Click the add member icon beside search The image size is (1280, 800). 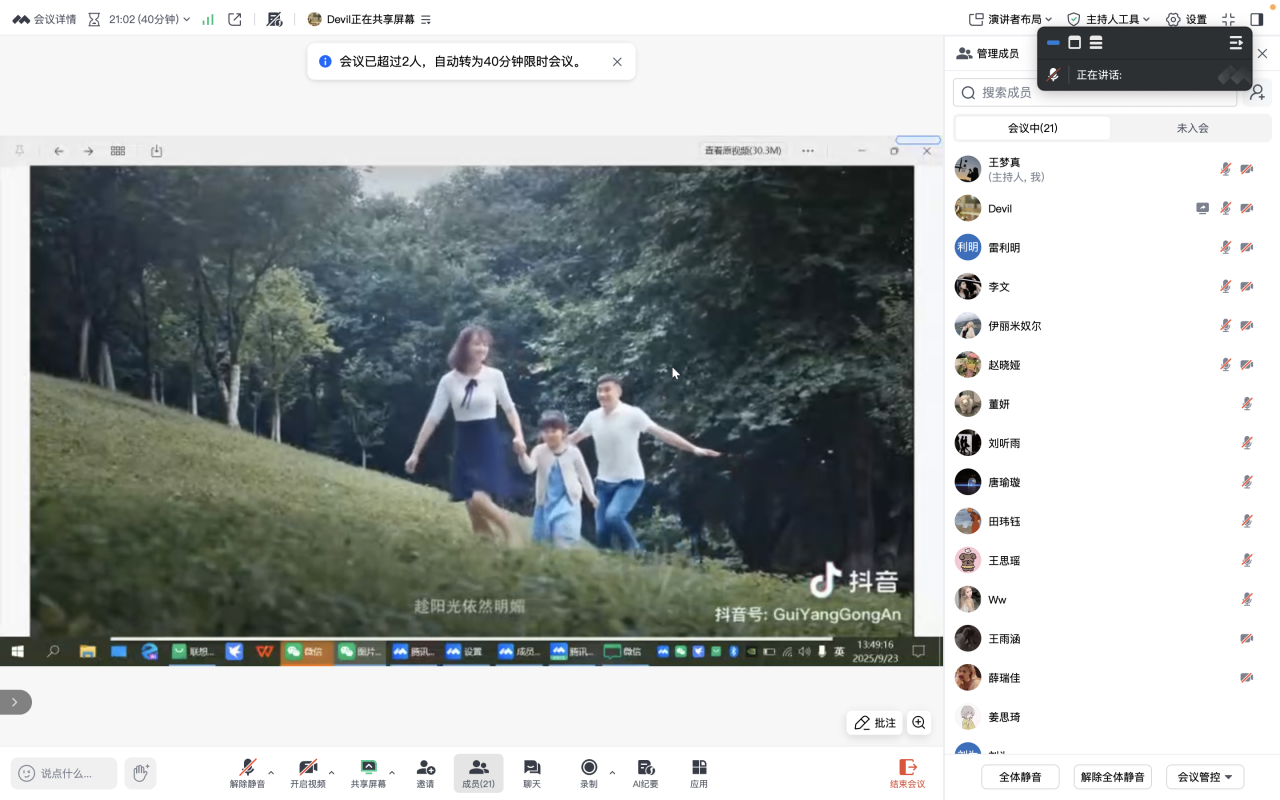point(1257,93)
